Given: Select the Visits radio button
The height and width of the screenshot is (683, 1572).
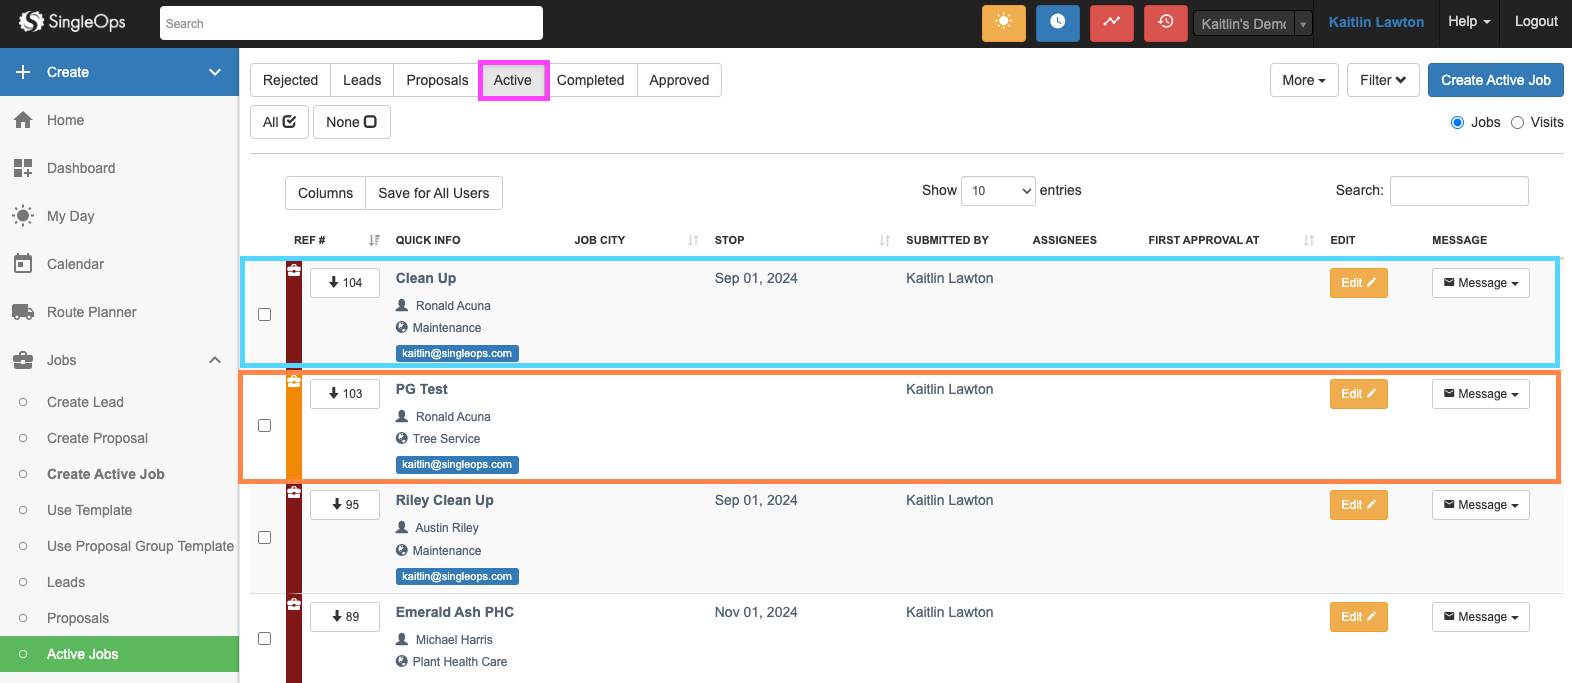Looking at the screenshot, I should click(x=1517, y=122).
